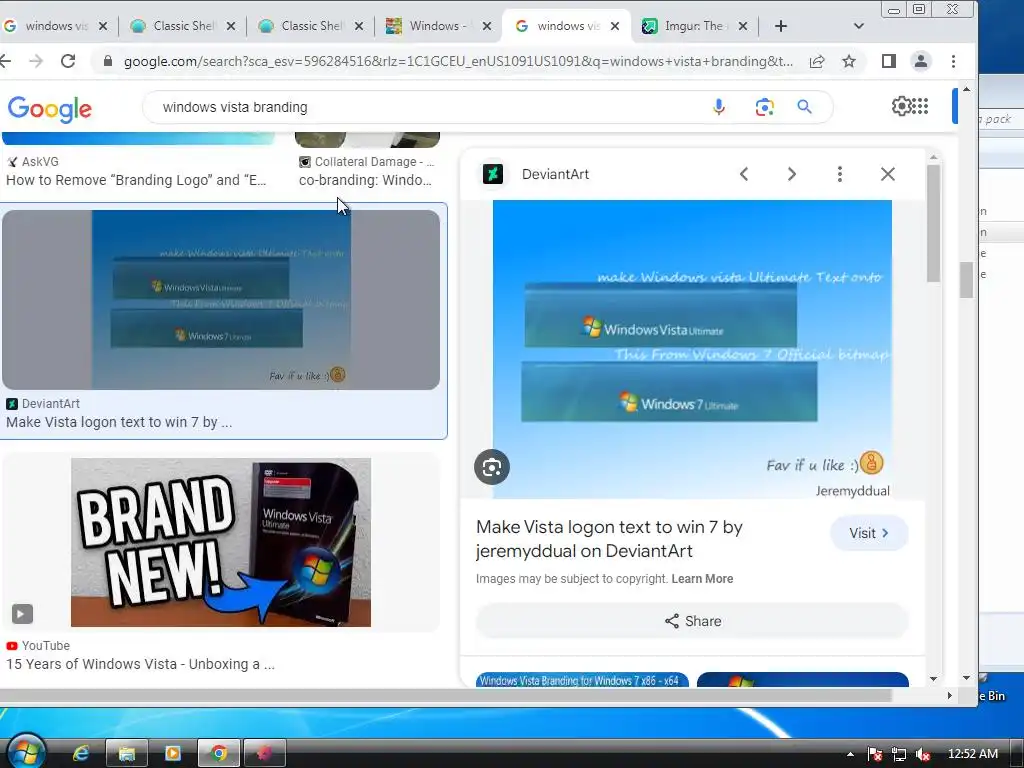Open YouTube '15 Years of Windows Vista' result
The height and width of the screenshot is (768, 1024).
[140, 664]
